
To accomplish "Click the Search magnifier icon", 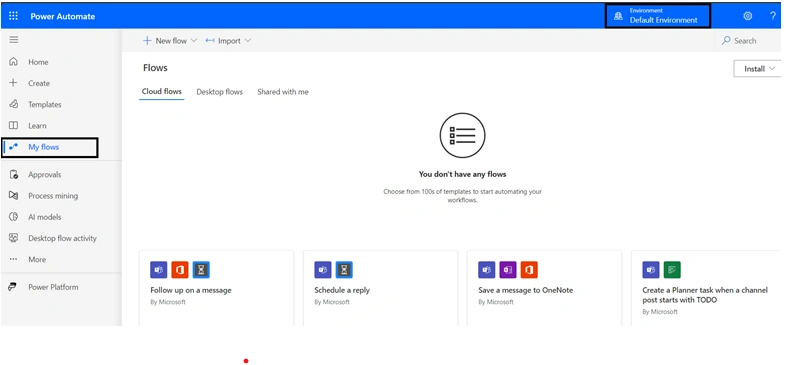I will pos(725,41).
